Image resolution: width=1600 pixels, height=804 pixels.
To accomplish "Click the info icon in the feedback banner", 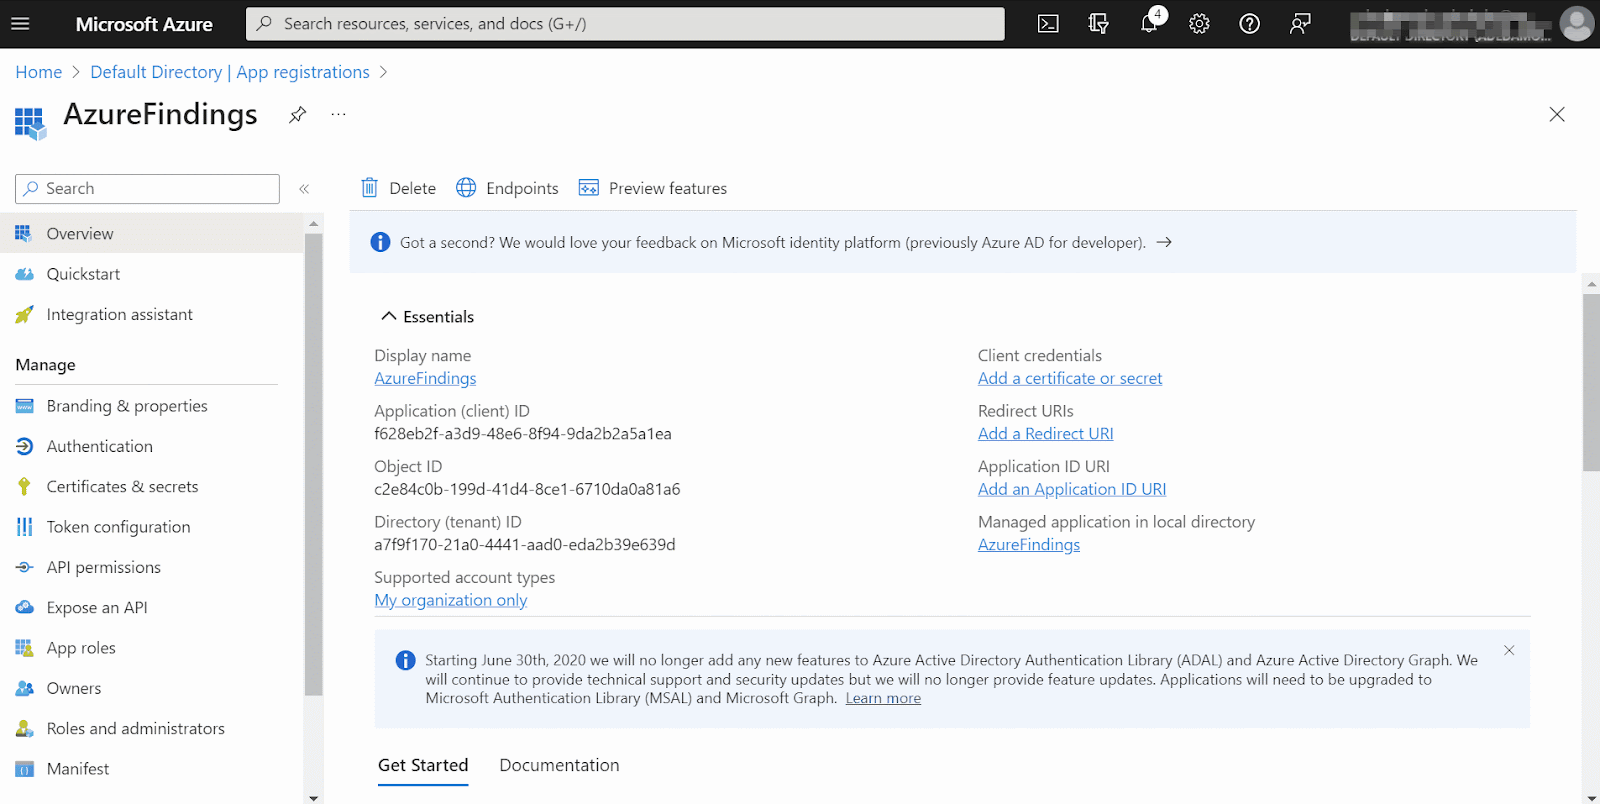I will 380,242.
